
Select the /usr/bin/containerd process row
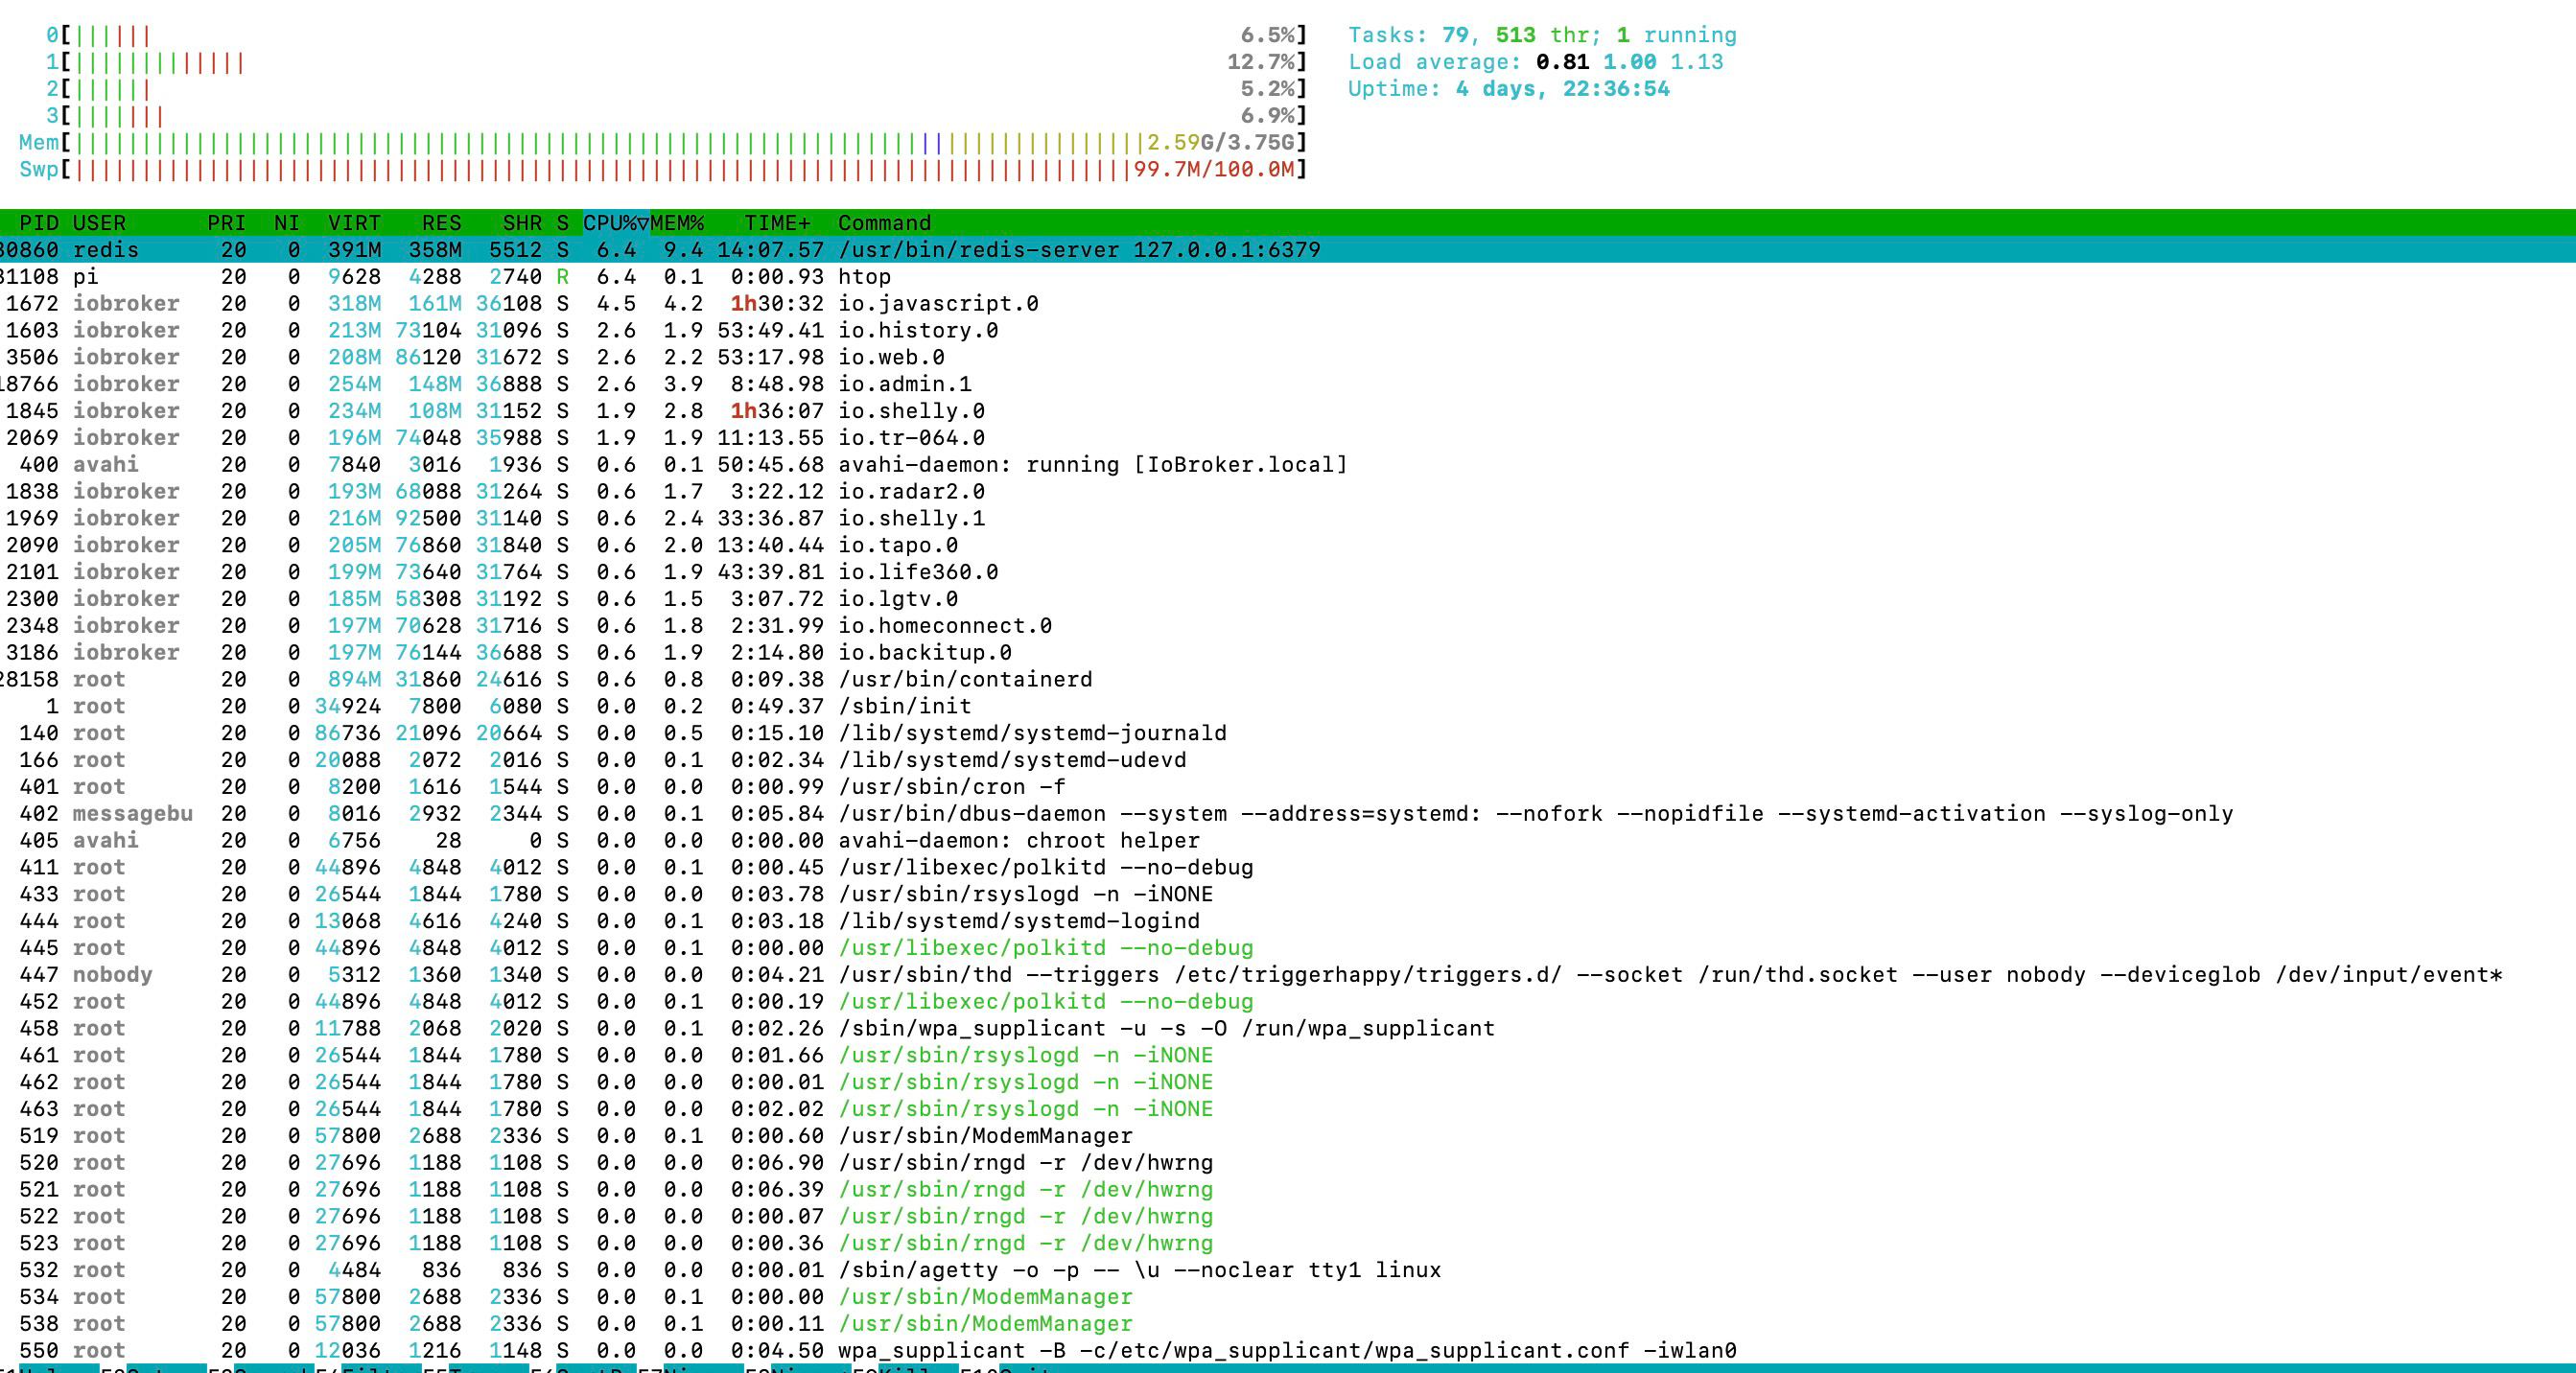964,680
